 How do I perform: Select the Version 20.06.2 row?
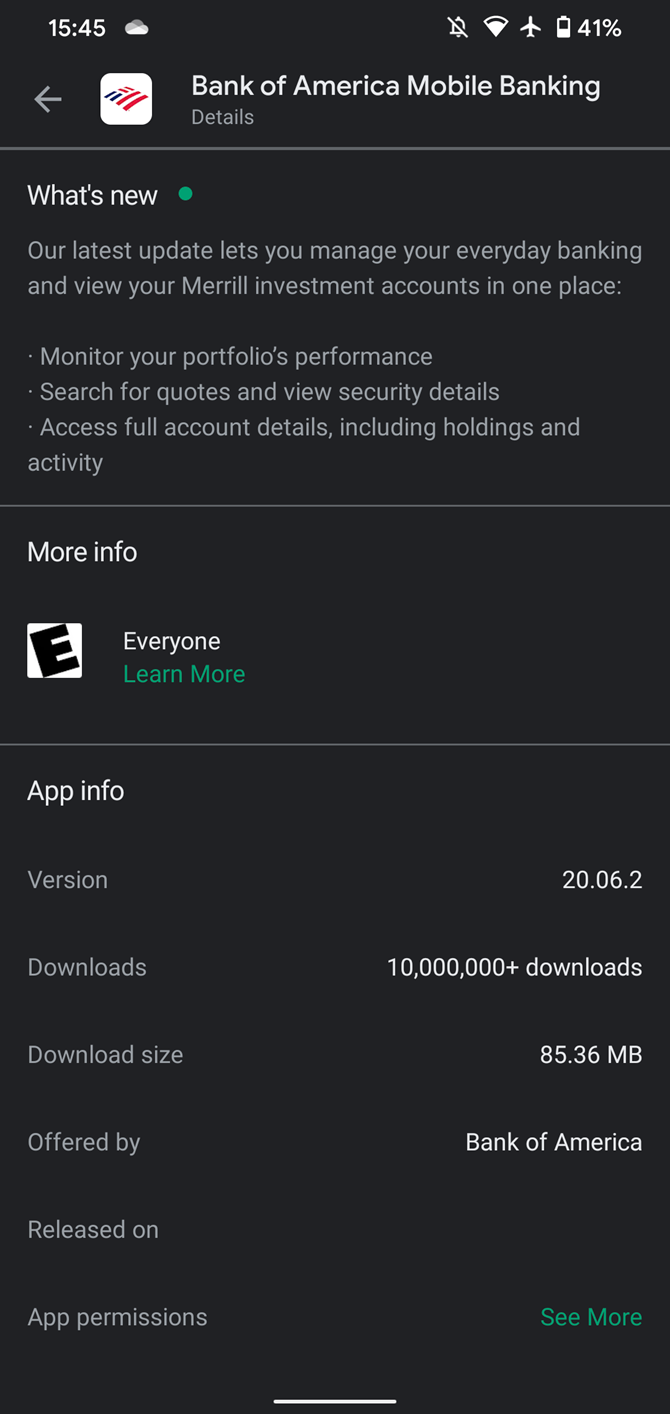click(335, 880)
